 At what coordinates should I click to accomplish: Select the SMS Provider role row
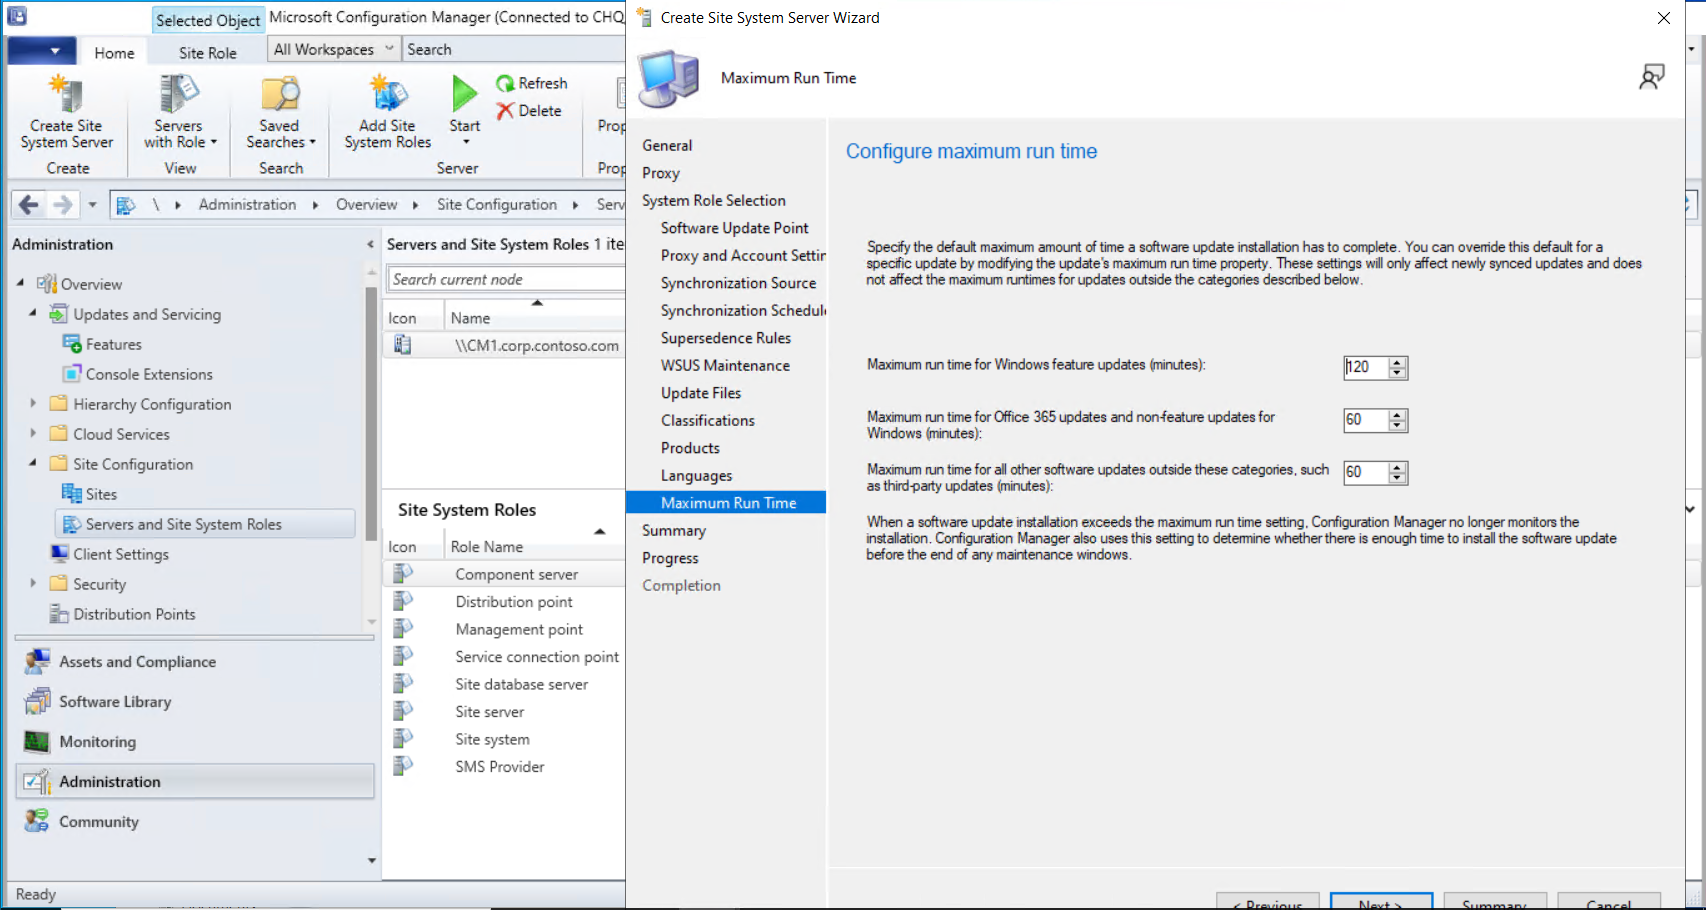point(504,767)
